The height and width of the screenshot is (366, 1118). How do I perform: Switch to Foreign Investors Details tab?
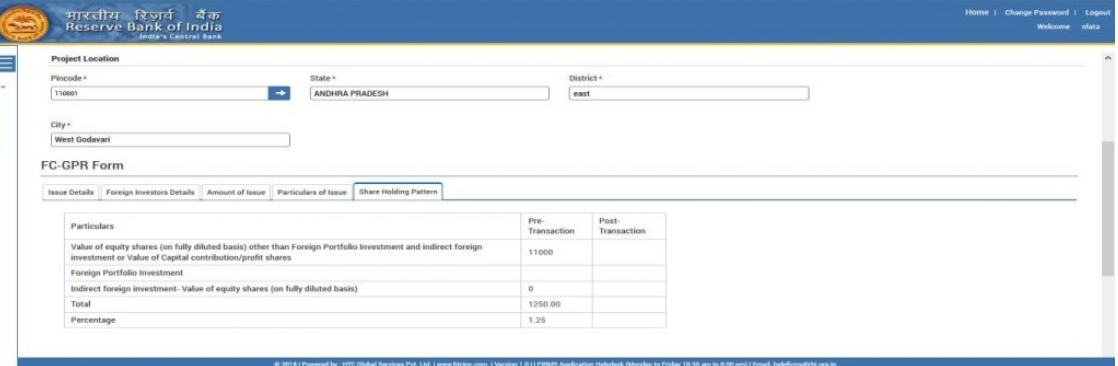[x=150, y=193]
